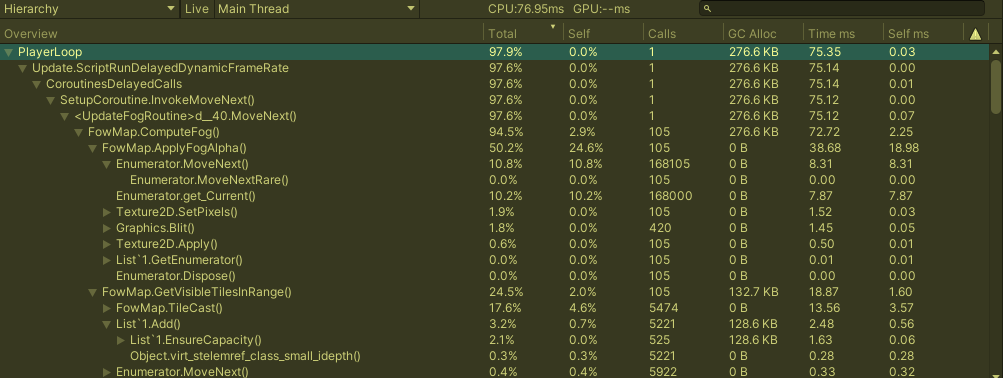Image resolution: width=1003 pixels, height=378 pixels.
Task: Collapse the PlayerLoop row
Action: (x=8, y=52)
